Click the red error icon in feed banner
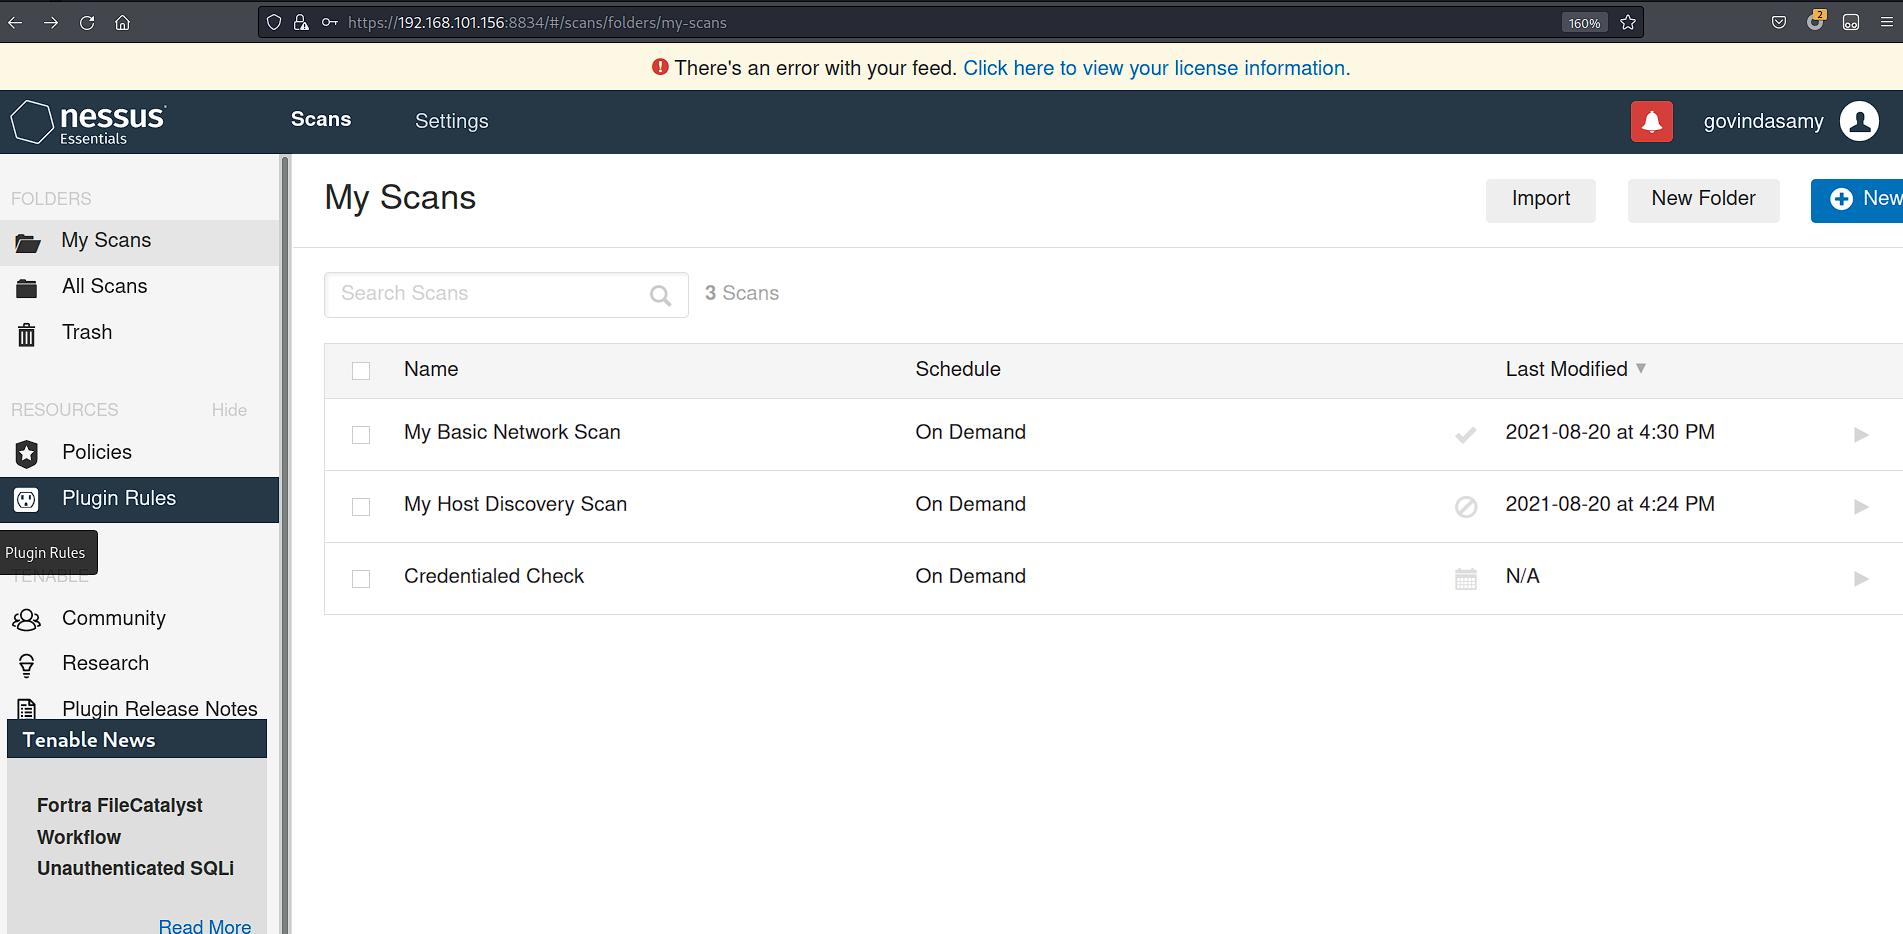The height and width of the screenshot is (934, 1903). click(660, 67)
